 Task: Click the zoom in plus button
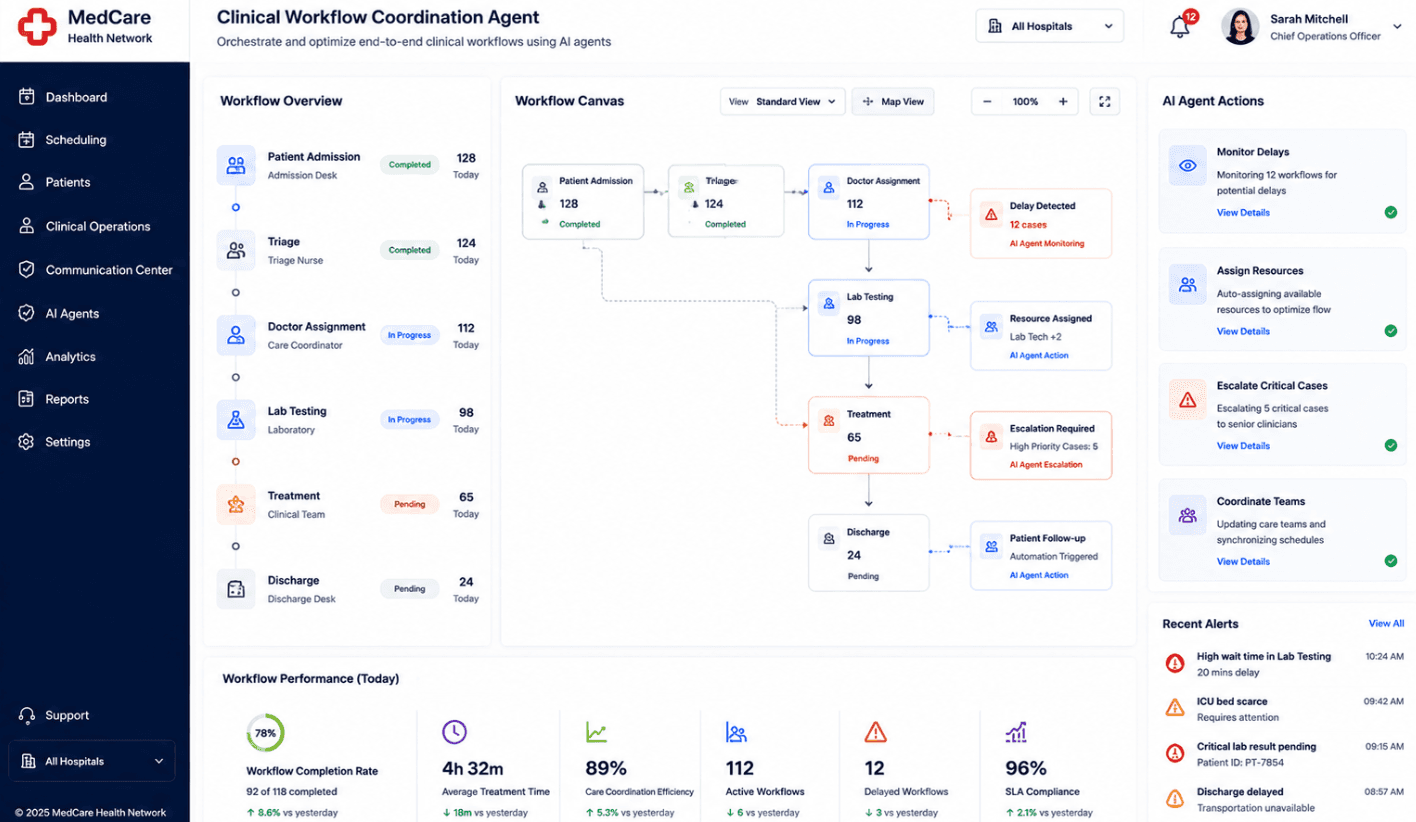point(1063,102)
